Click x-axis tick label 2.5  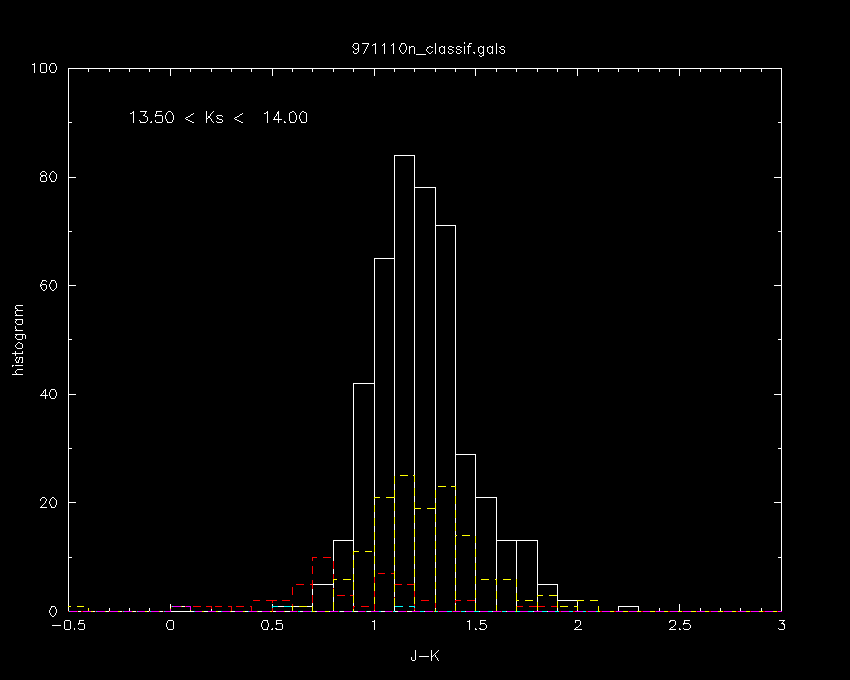pyautogui.click(x=680, y=625)
